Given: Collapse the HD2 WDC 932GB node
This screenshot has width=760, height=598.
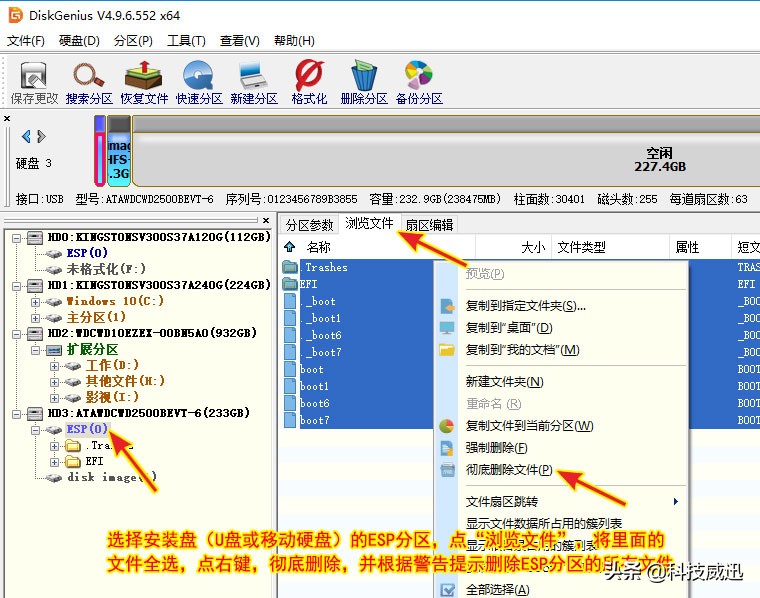Looking at the screenshot, I should [x=16, y=334].
